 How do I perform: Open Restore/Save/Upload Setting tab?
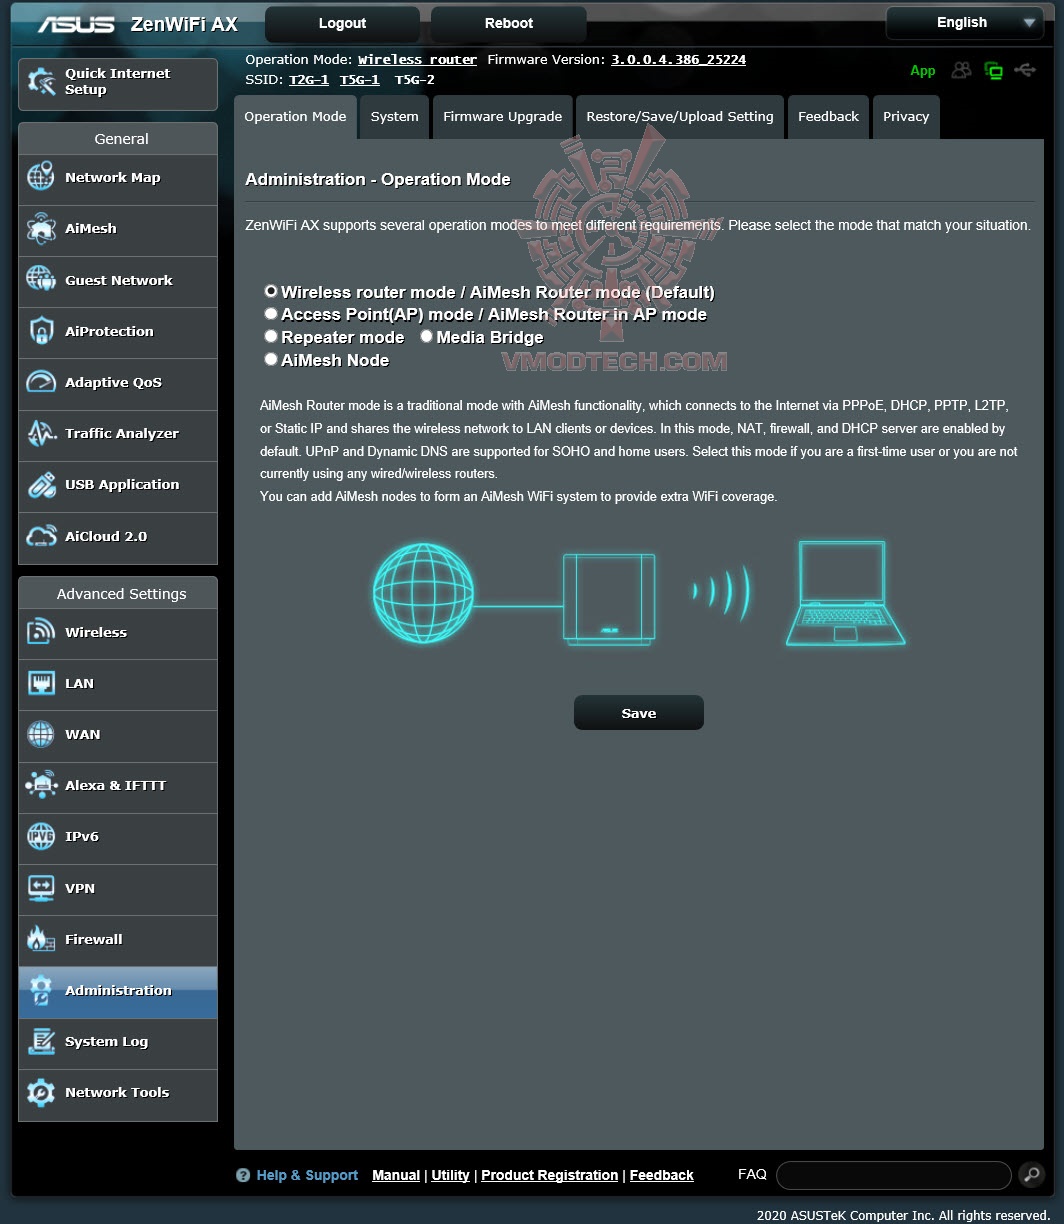click(x=680, y=117)
